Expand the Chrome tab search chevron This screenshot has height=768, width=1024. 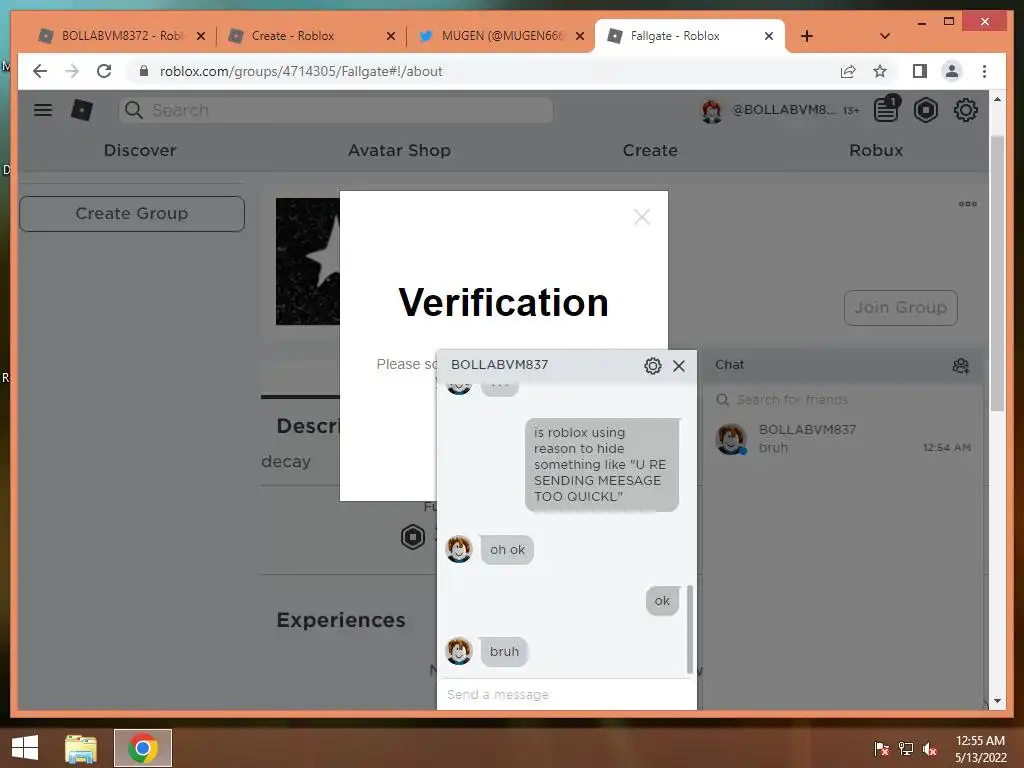pos(885,36)
